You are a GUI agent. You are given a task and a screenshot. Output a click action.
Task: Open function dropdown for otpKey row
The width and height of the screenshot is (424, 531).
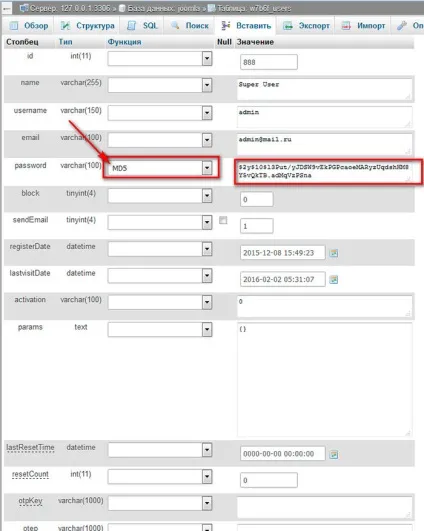coord(160,503)
